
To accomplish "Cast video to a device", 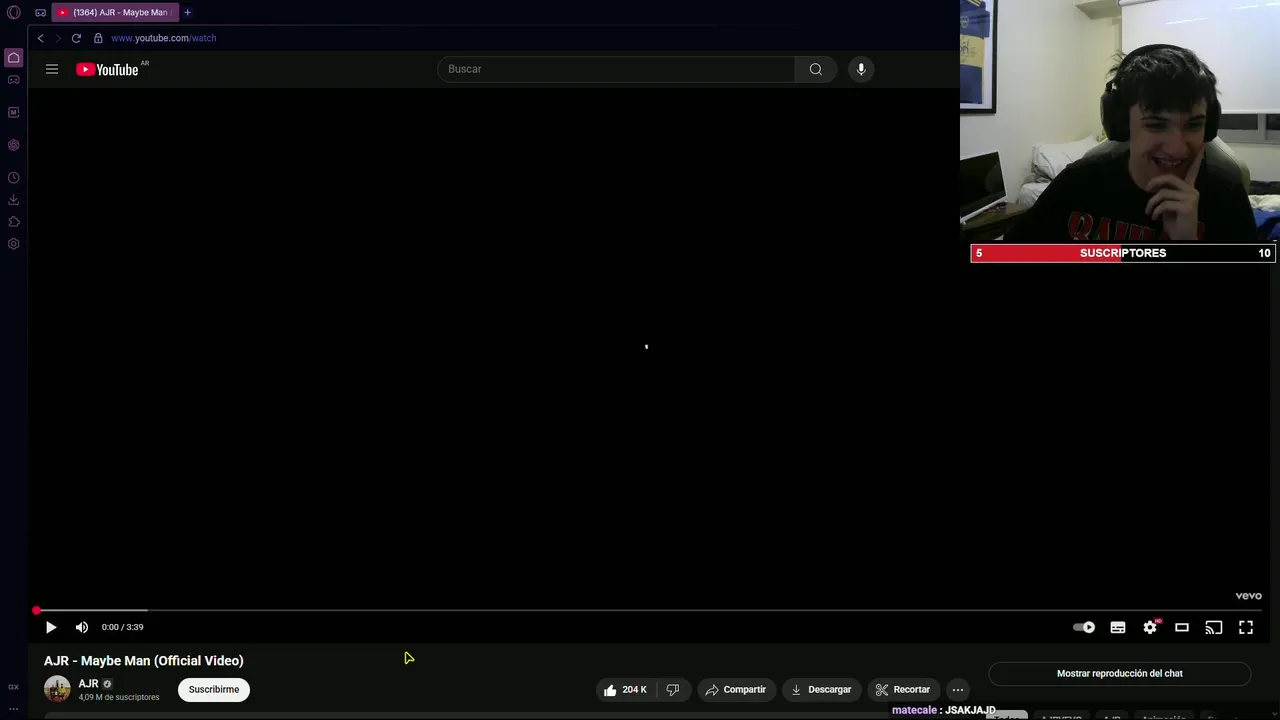I will (x=1214, y=627).
